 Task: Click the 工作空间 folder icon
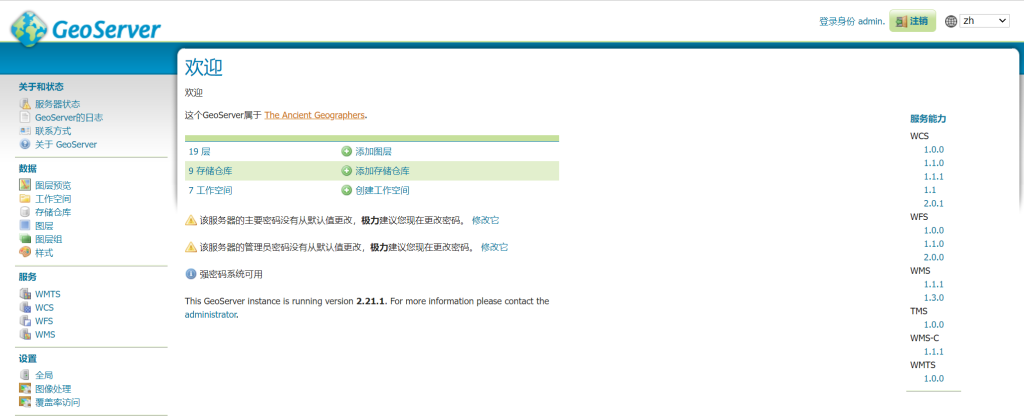(x=25, y=199)
